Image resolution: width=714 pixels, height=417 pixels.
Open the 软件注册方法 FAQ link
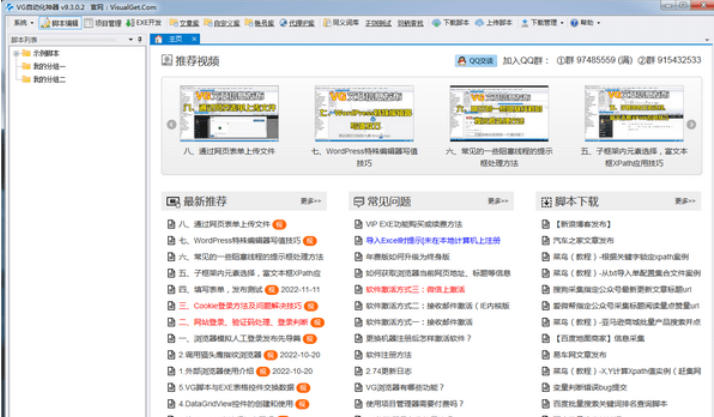coord(391,354)
